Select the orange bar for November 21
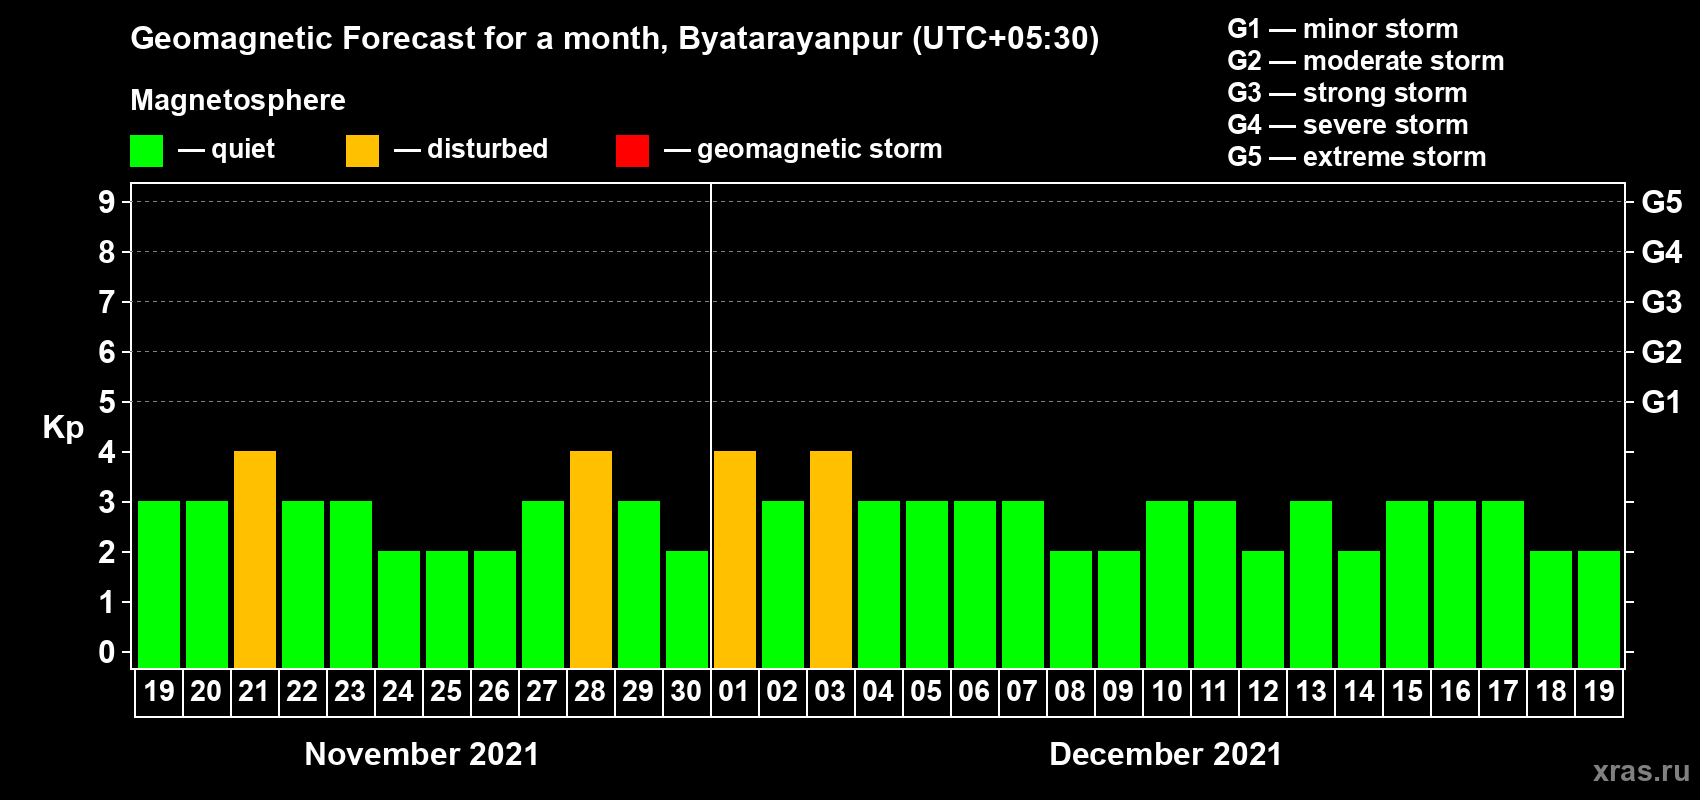The width and height of the screenshot is (1700, 800). click(255, 559)
